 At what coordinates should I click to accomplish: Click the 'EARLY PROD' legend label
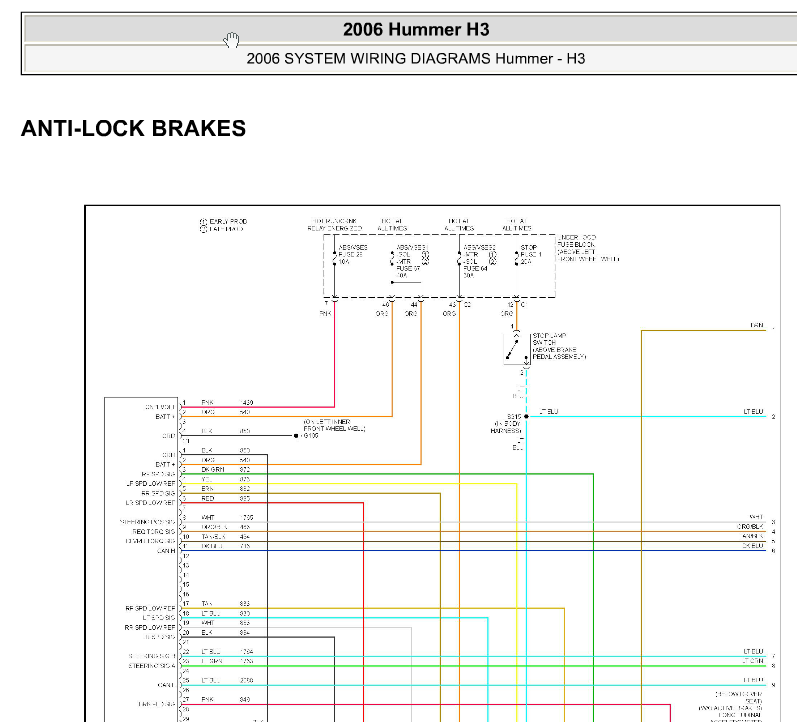(x=228, y=221)
